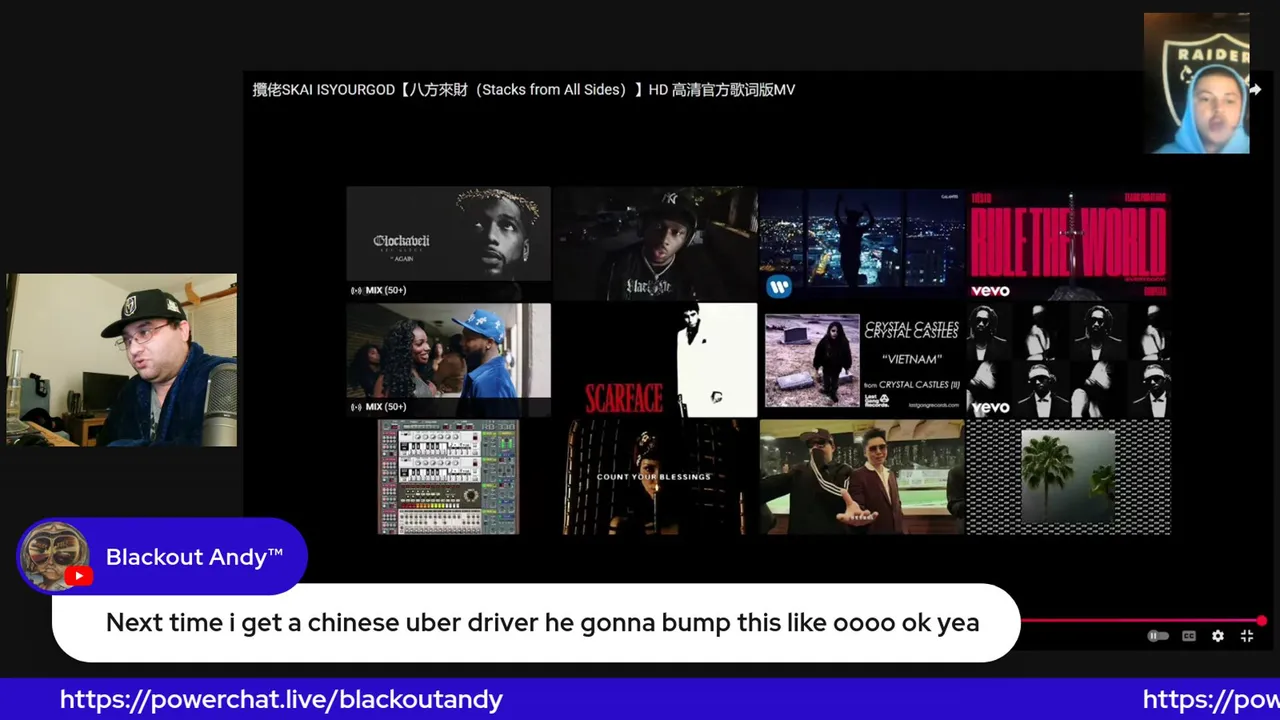Open the Clockaveli mix thumbnail
This screenshot has width=1280, height=720.
pyautogui.click(x=448, y=242)
